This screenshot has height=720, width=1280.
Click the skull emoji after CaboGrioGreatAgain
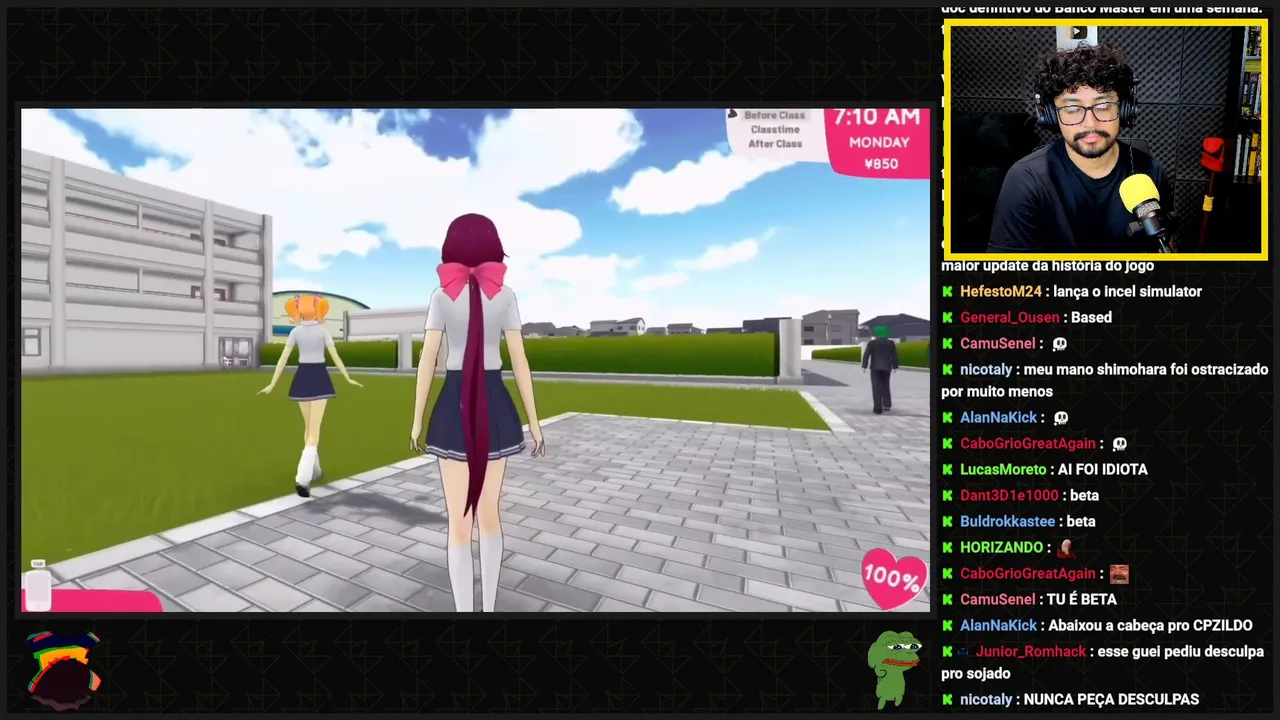click(x=1119, y=443)
